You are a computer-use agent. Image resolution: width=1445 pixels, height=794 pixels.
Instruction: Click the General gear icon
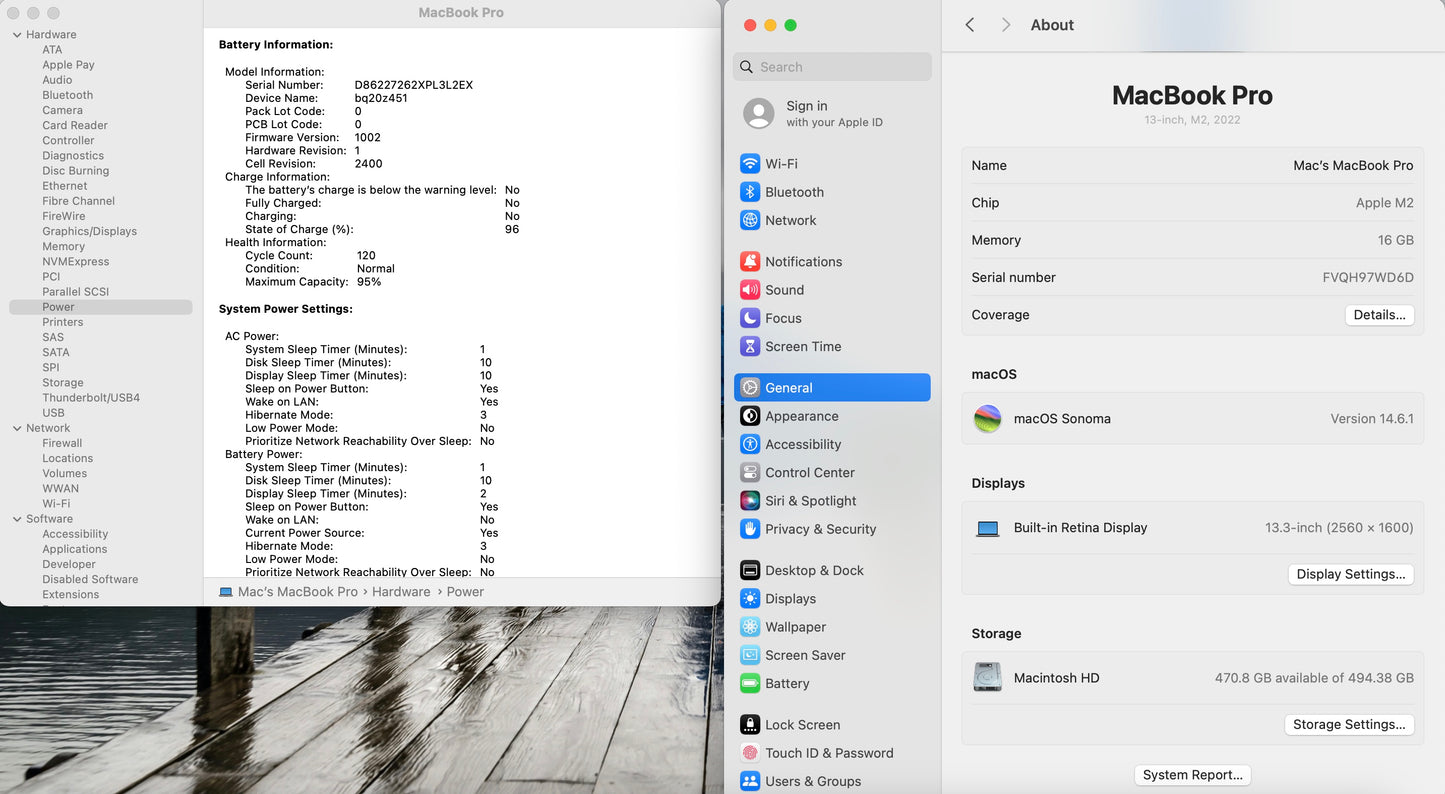click(x=750, y=388)
